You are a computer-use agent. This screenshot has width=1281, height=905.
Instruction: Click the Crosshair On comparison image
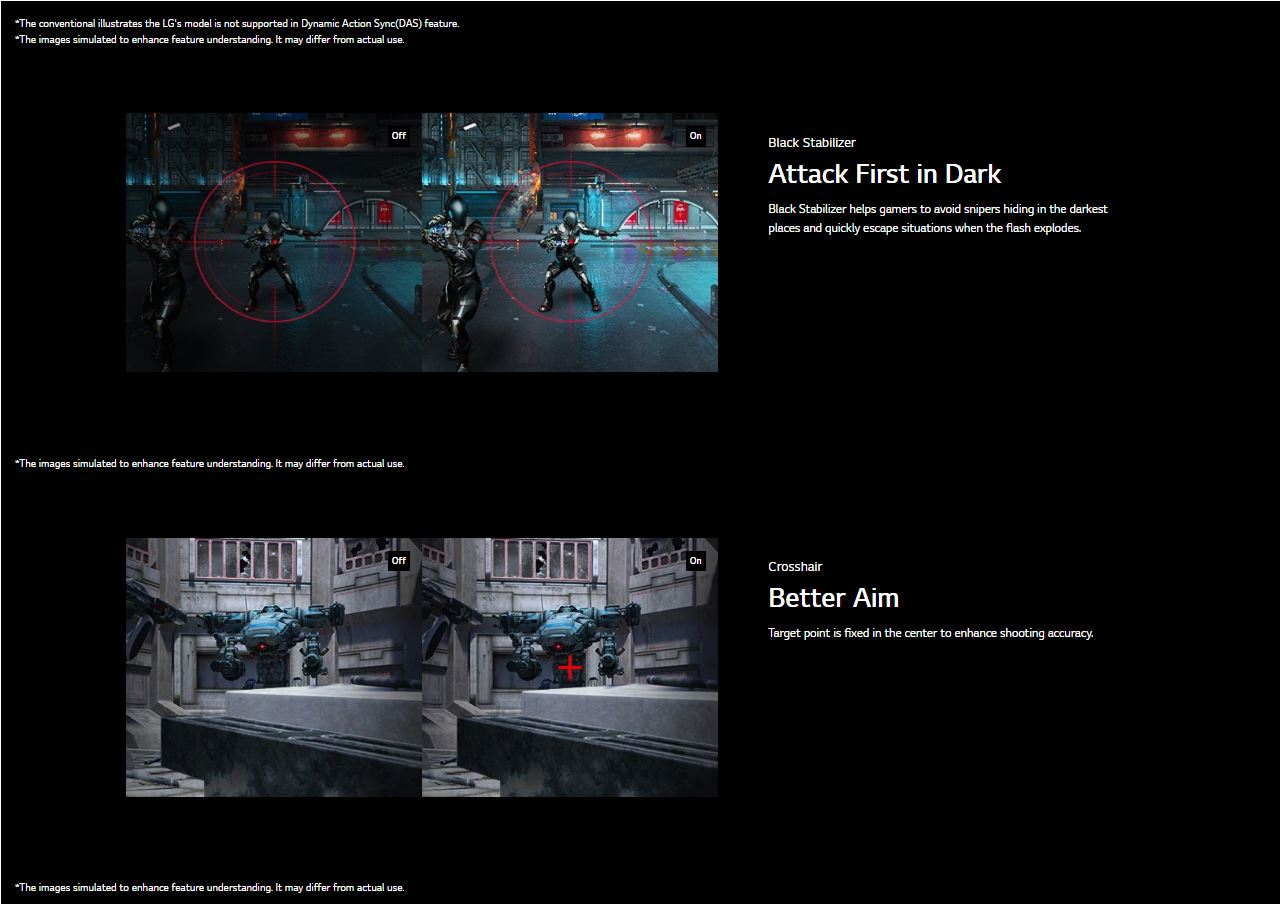pyautogui.click(x=570, y=667)
